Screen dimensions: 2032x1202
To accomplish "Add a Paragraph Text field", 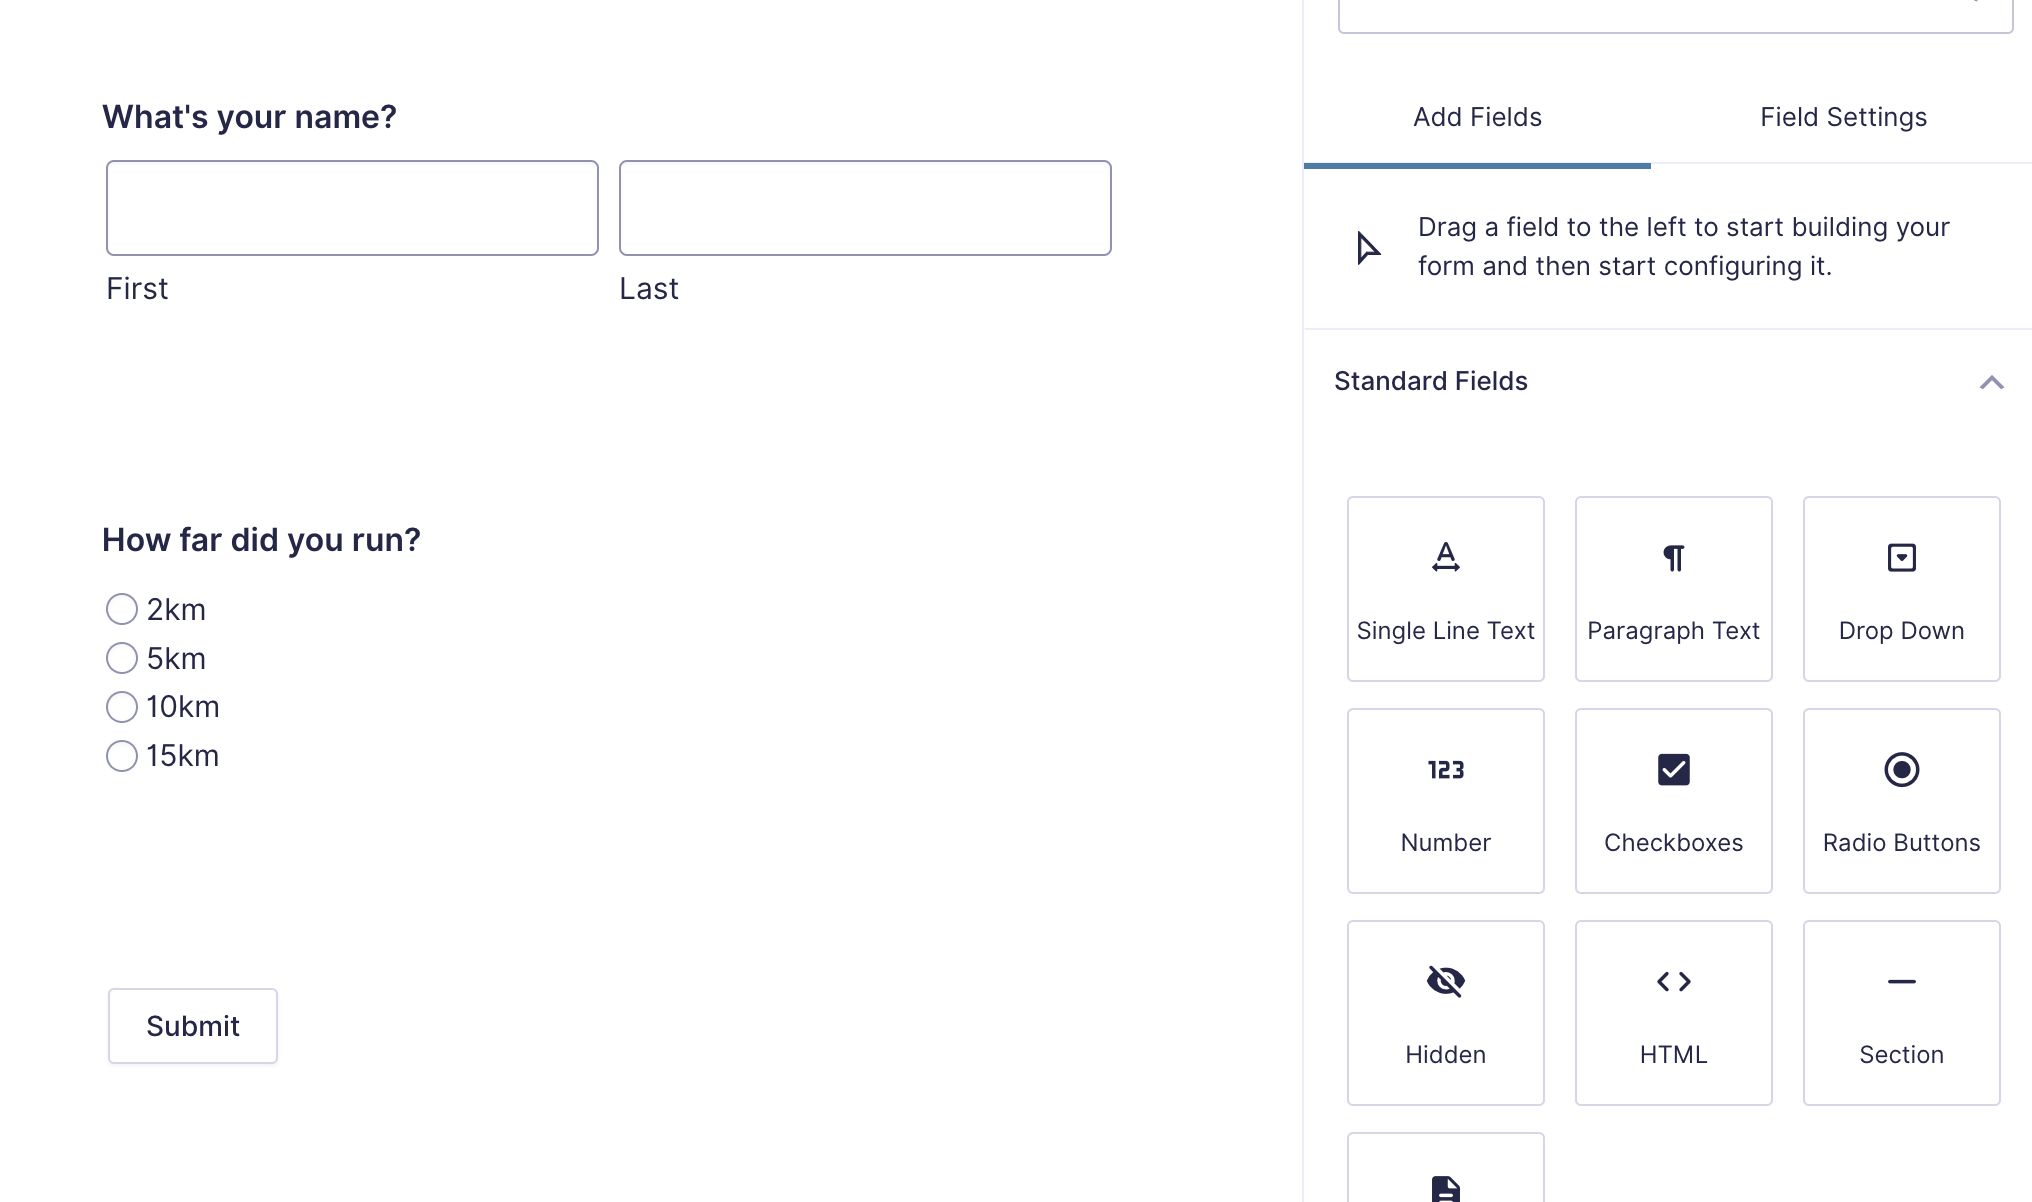I will click(x=1673, y=588).
